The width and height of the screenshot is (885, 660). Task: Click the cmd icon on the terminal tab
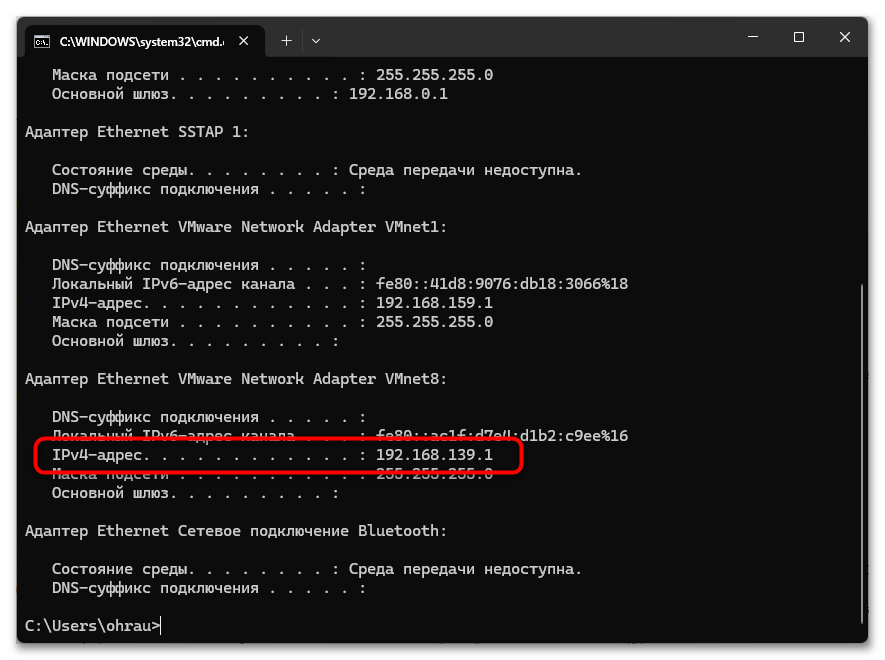tap(42, 41)
